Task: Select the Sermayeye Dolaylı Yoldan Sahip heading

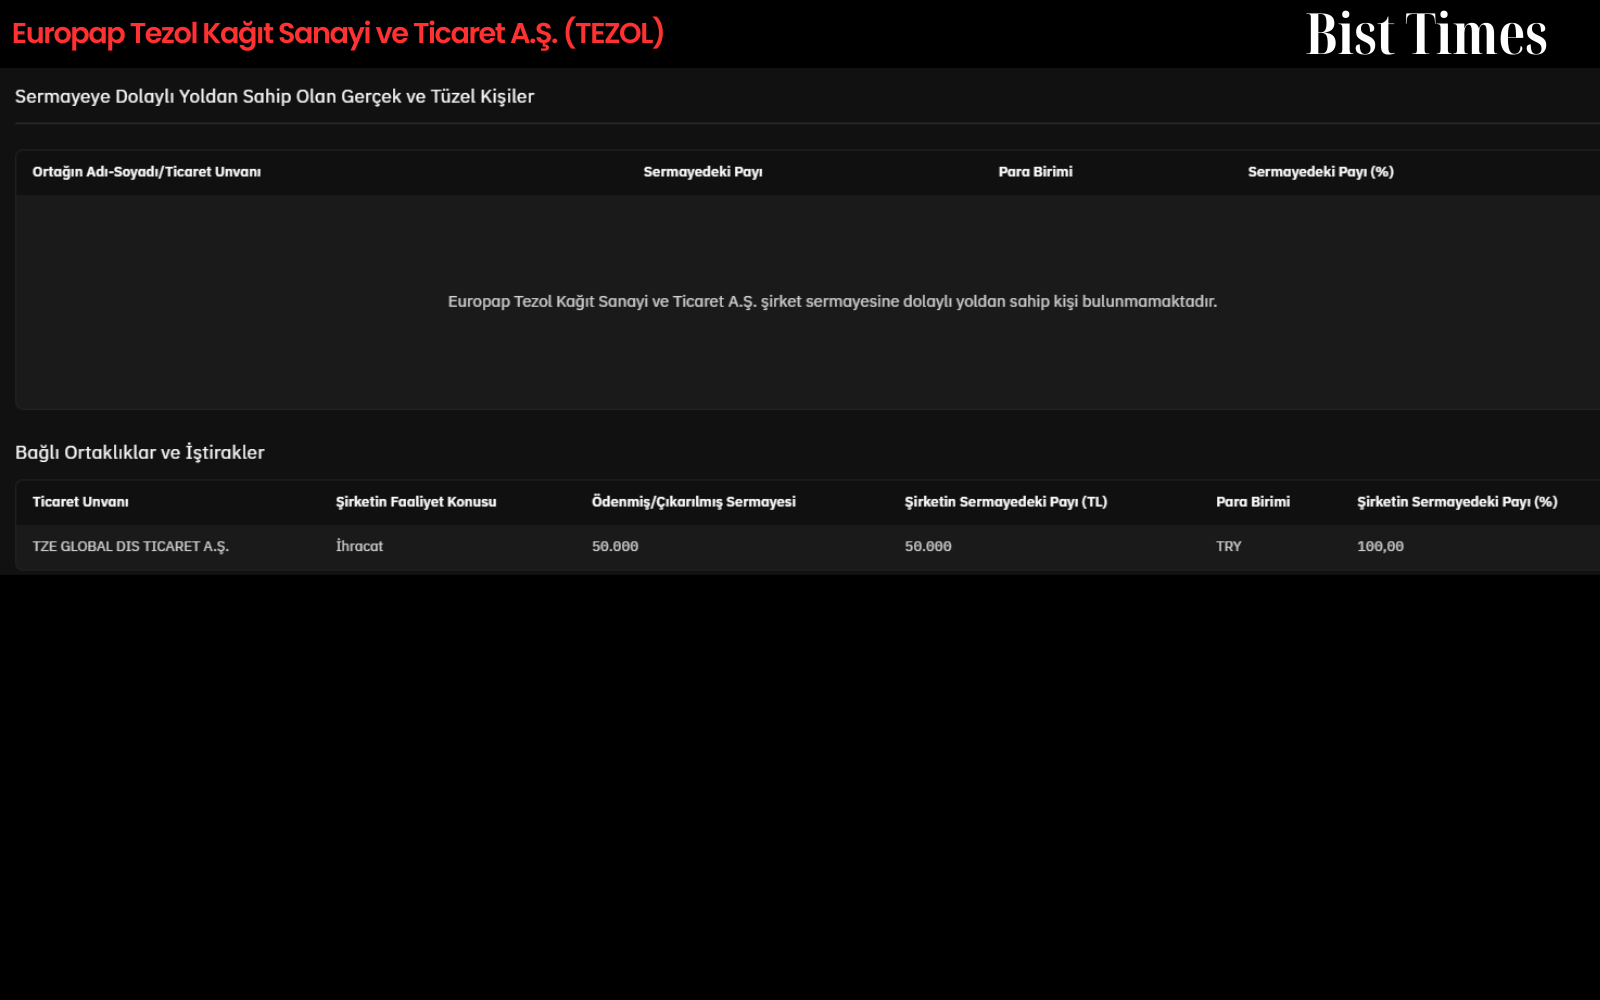Action: (275, 97)
